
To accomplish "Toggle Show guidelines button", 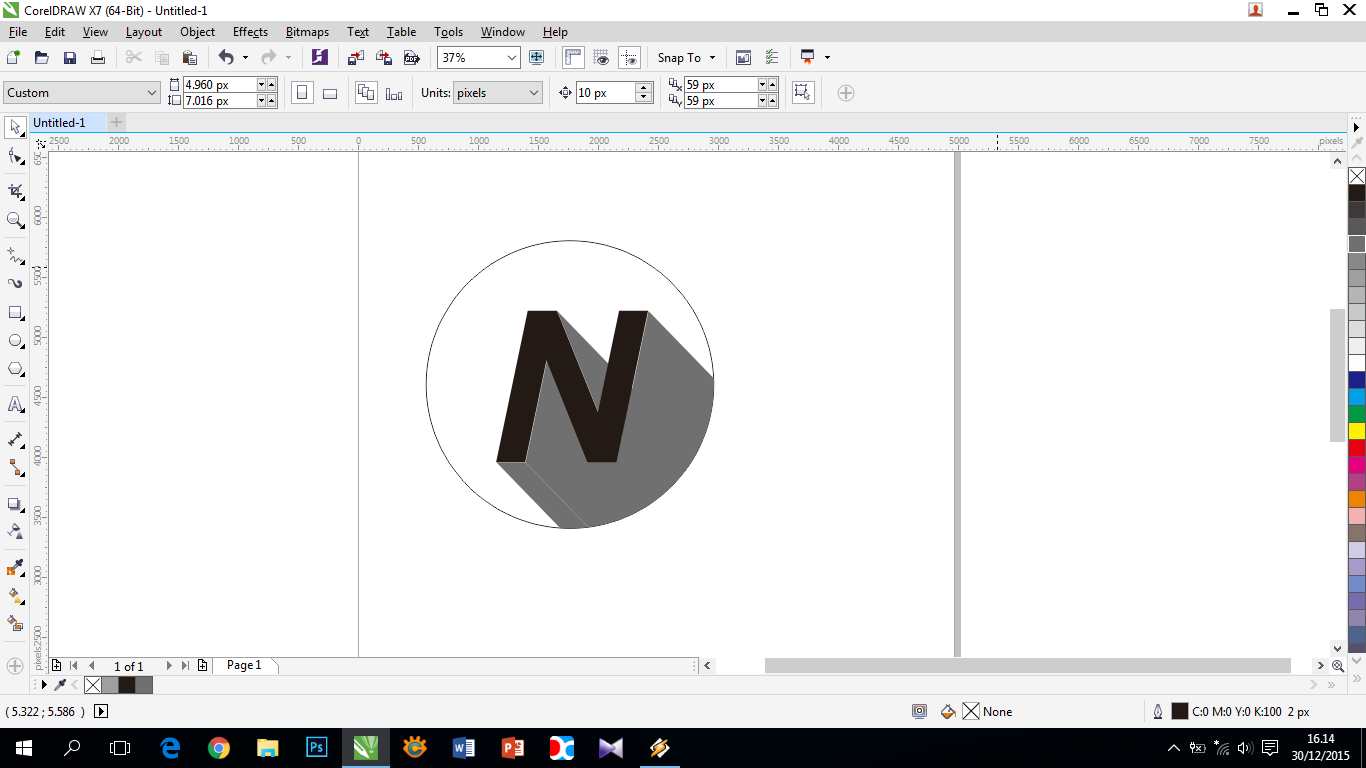I will point(629,58).
